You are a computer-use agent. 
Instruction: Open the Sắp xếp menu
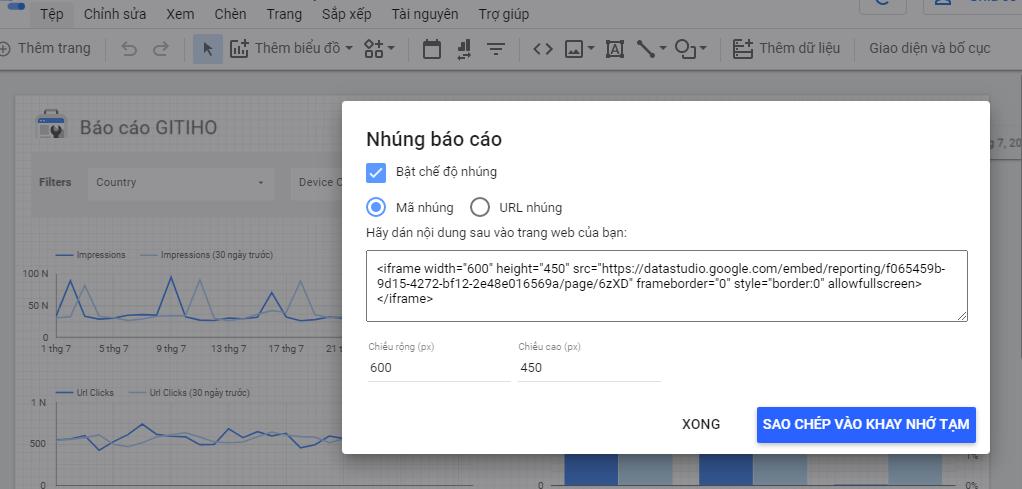347,14
